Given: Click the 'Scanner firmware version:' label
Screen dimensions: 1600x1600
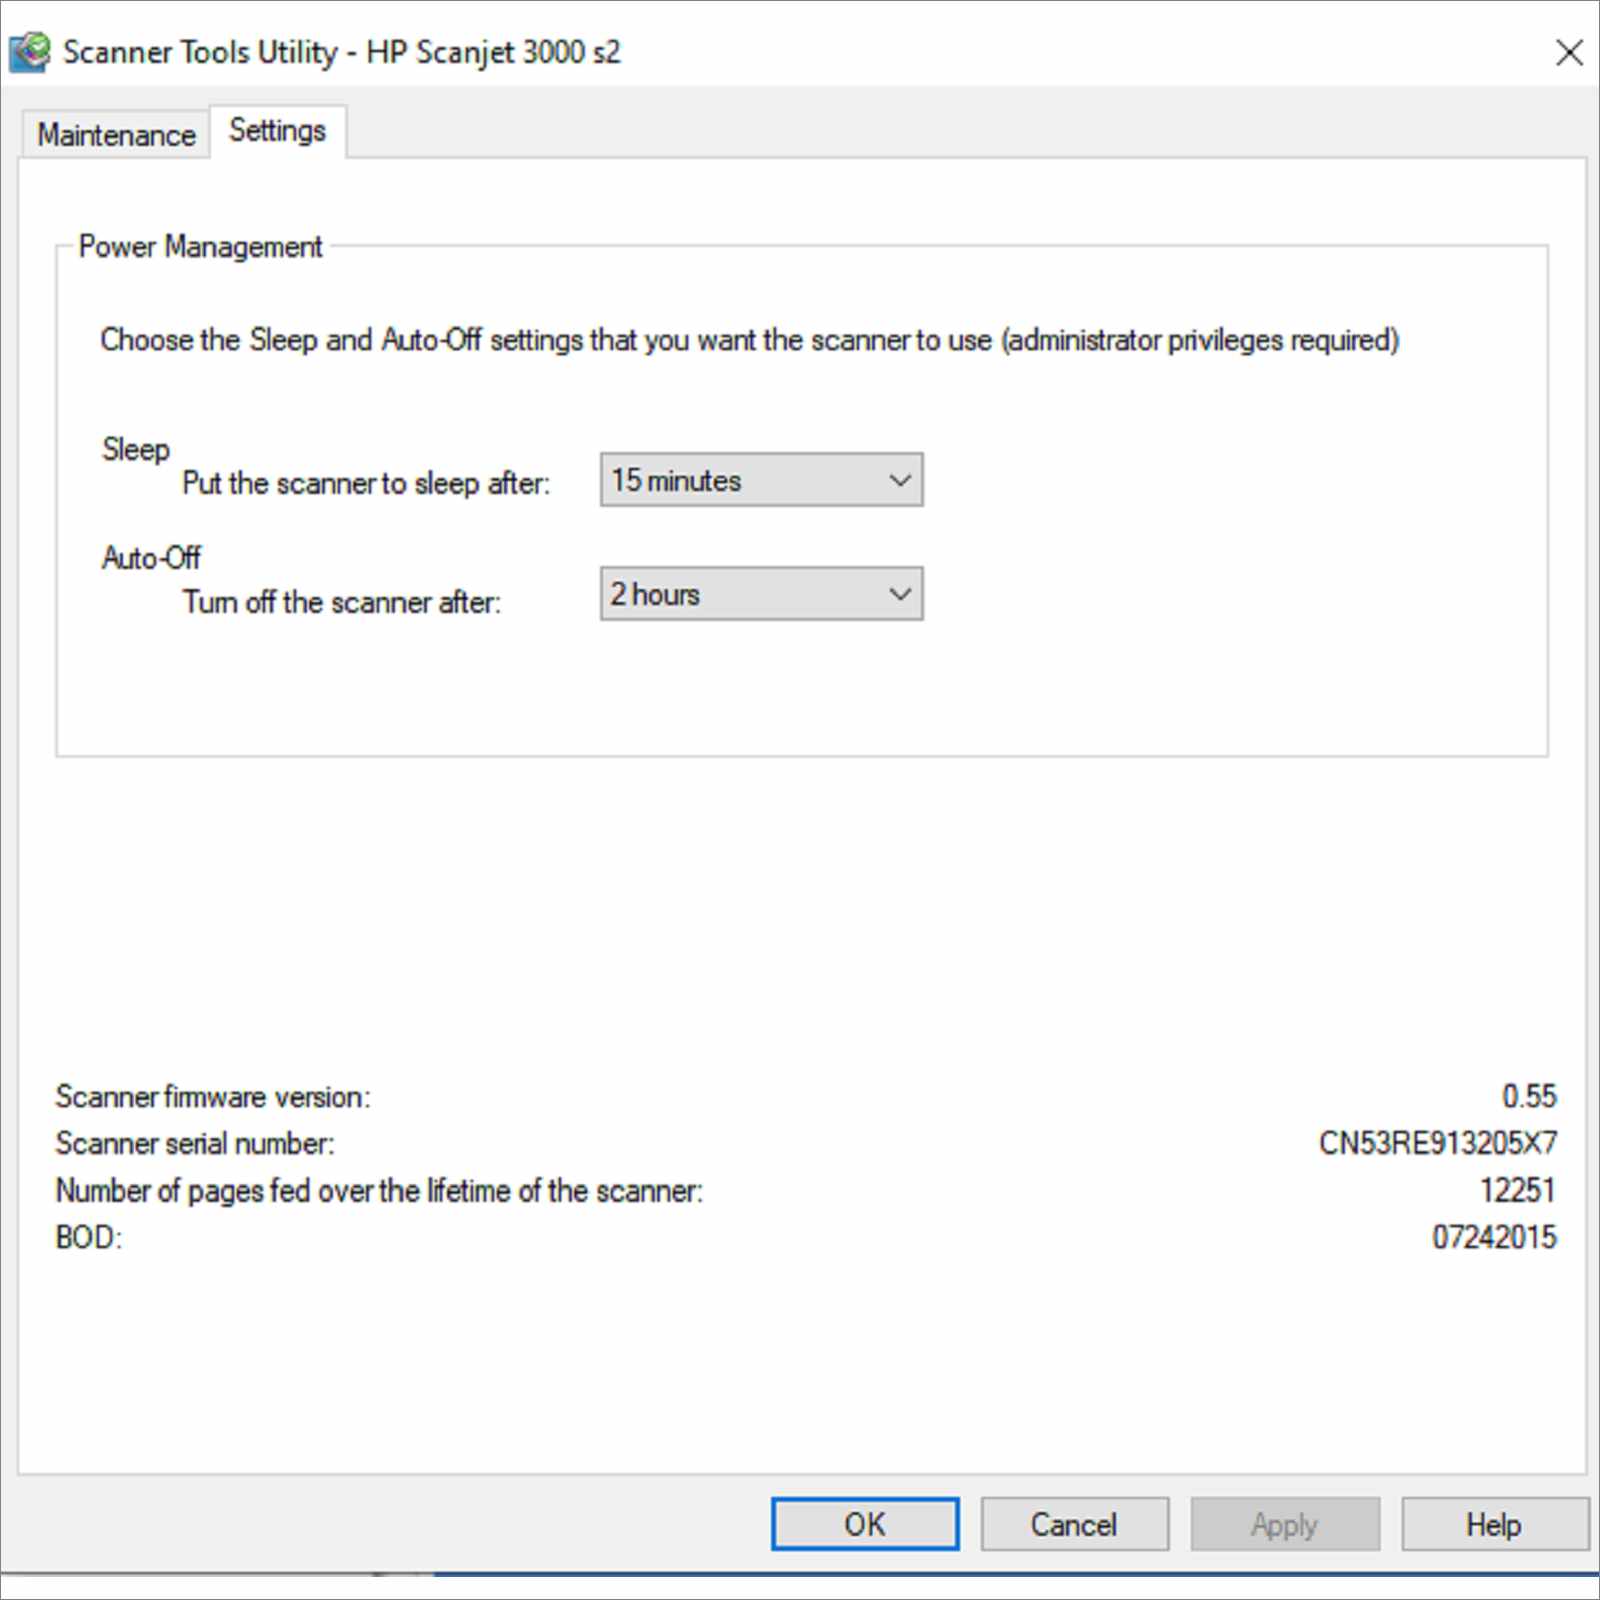Looking at the screenshot, I should [x=213, y=1097].
